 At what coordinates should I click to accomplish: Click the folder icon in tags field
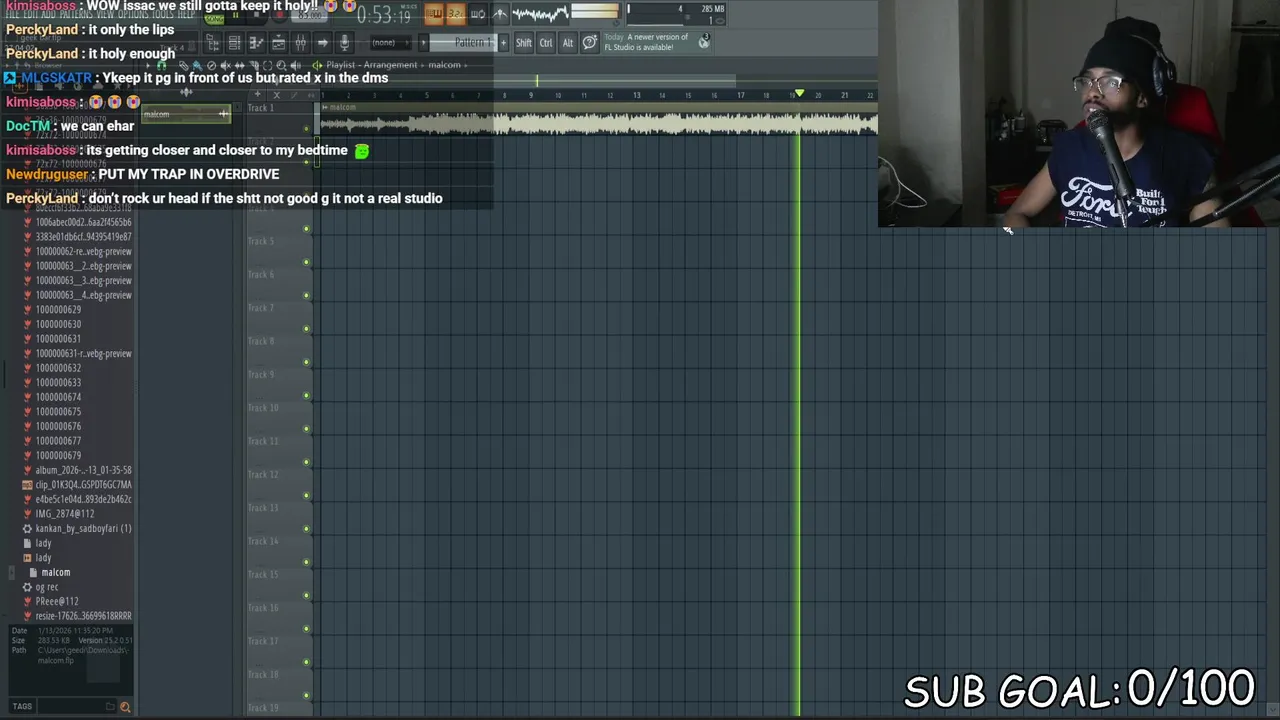110,706
